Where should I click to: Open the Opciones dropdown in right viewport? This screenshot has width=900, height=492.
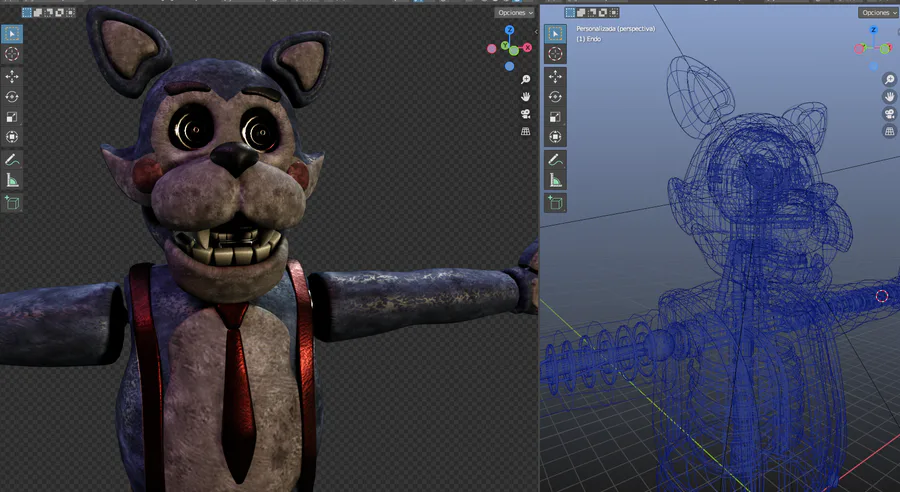(x=879, y=13)
